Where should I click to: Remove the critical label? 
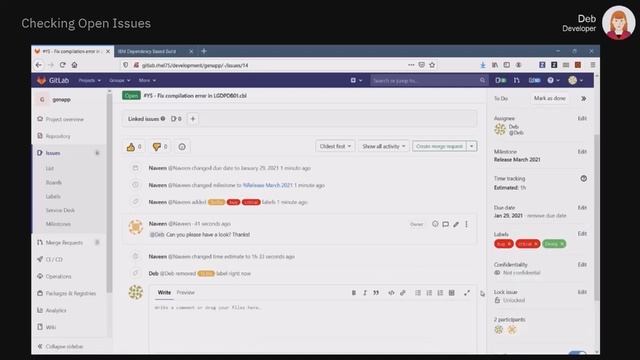coord(536,244)
